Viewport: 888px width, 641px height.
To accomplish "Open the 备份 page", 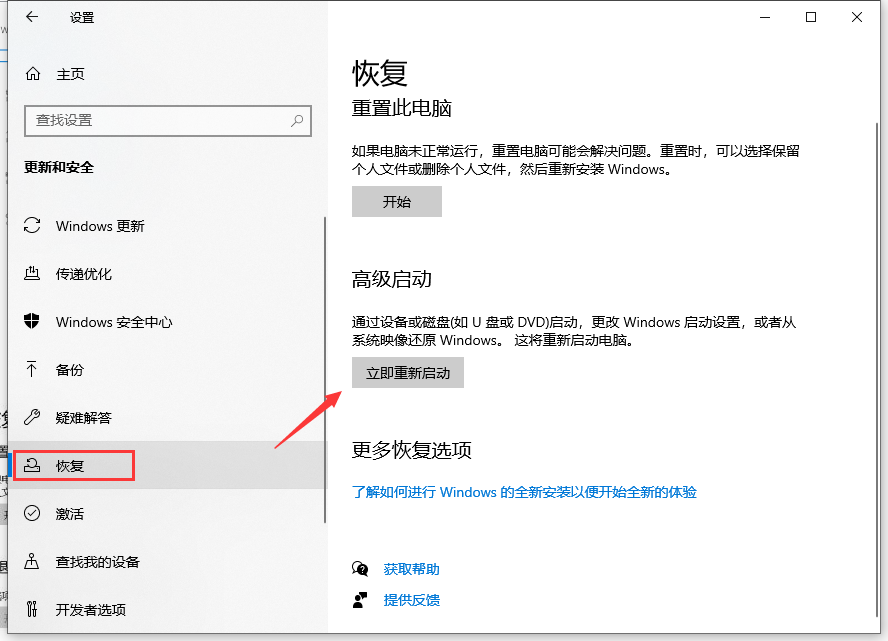I will tap(166, 370).
